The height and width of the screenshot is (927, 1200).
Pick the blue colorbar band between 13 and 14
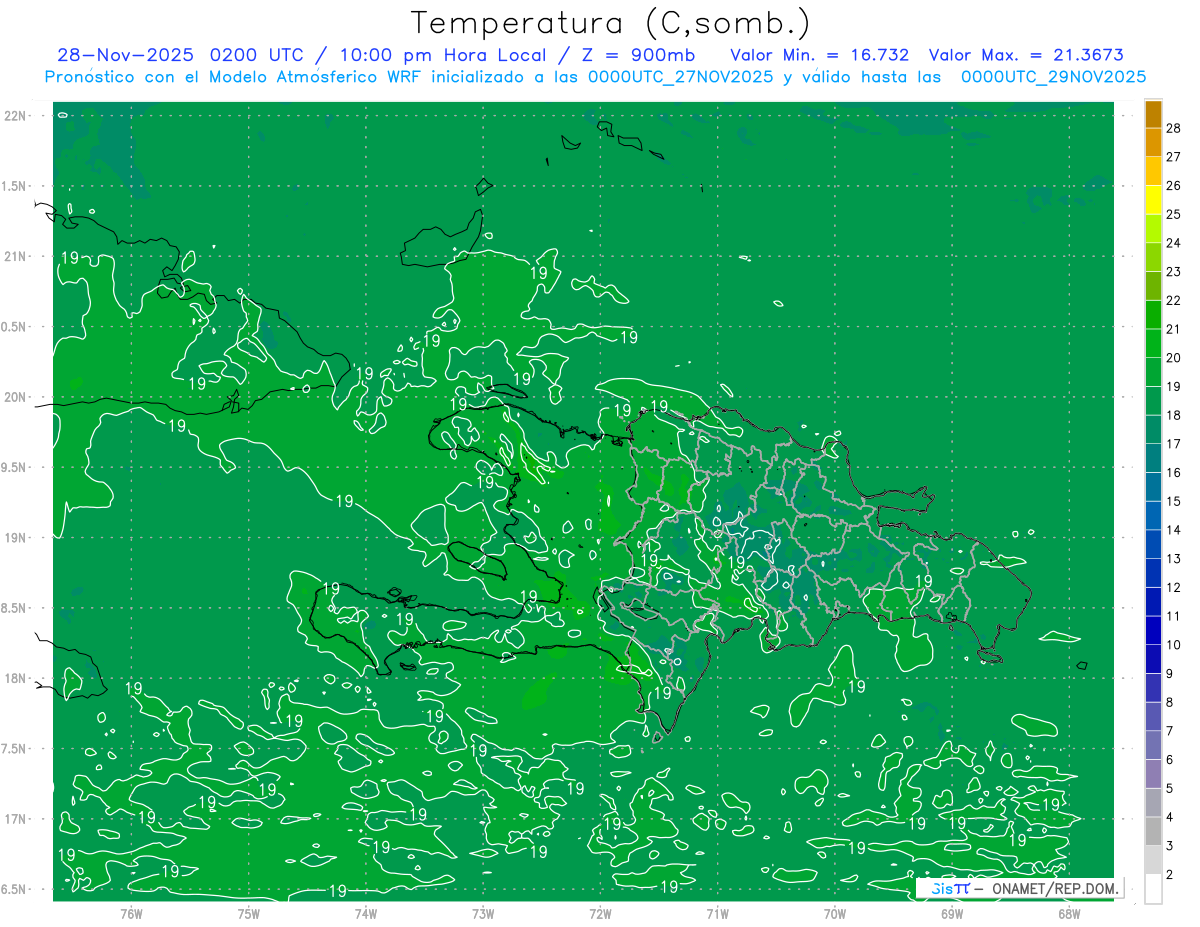click(x=1153, y=545)
